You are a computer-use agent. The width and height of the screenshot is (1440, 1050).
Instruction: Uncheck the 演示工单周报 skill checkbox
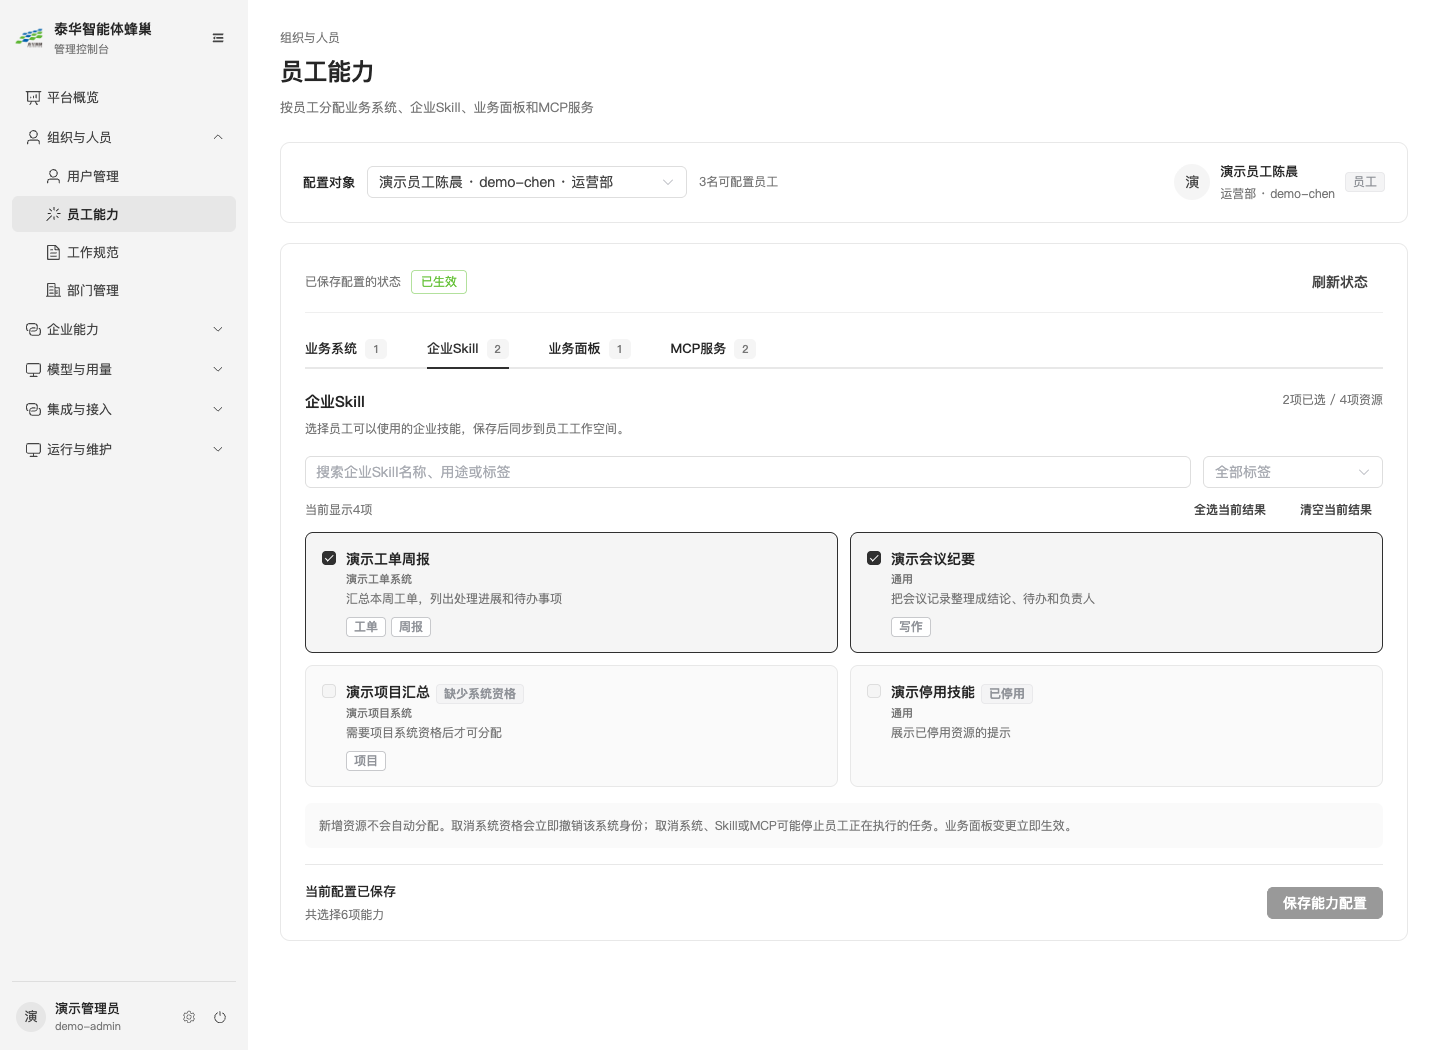329,558
